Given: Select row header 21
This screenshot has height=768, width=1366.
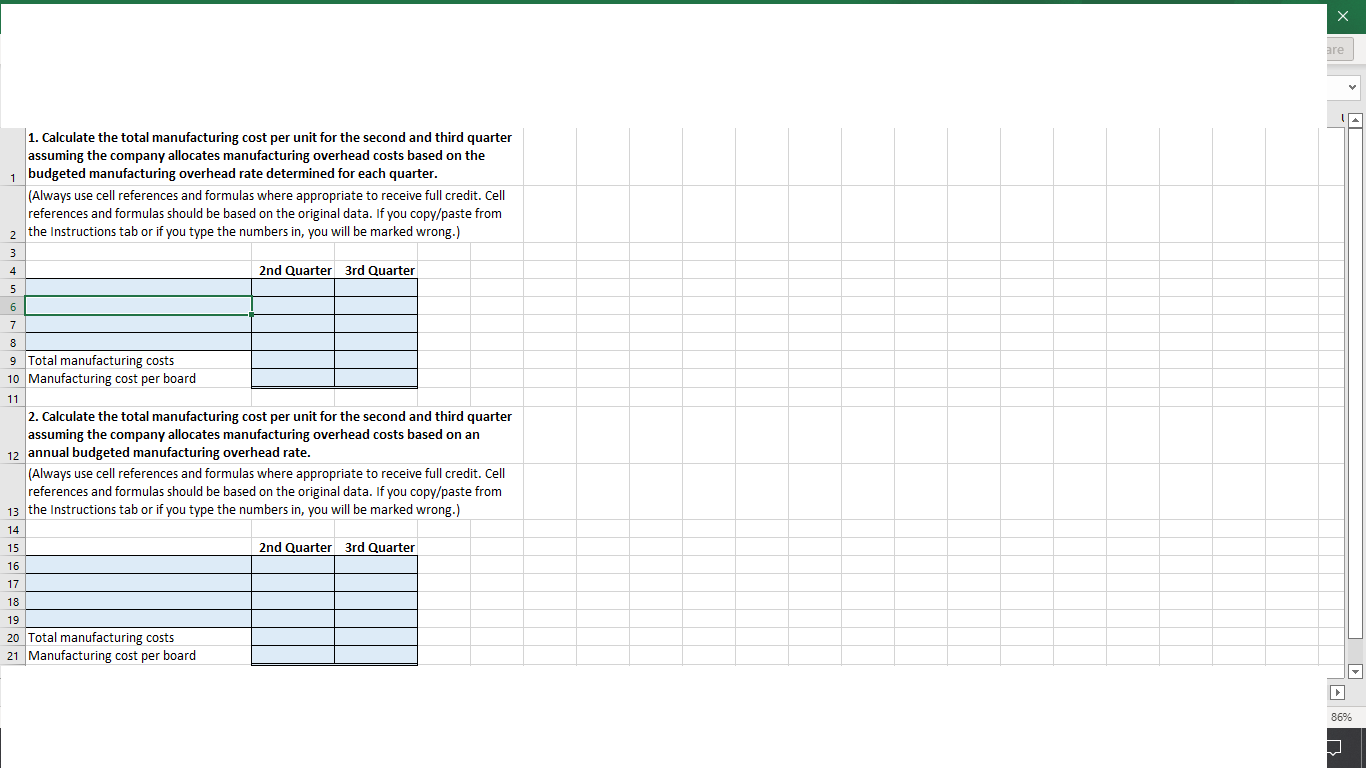Looking at the screenshot, I should [x=12, y=655].
